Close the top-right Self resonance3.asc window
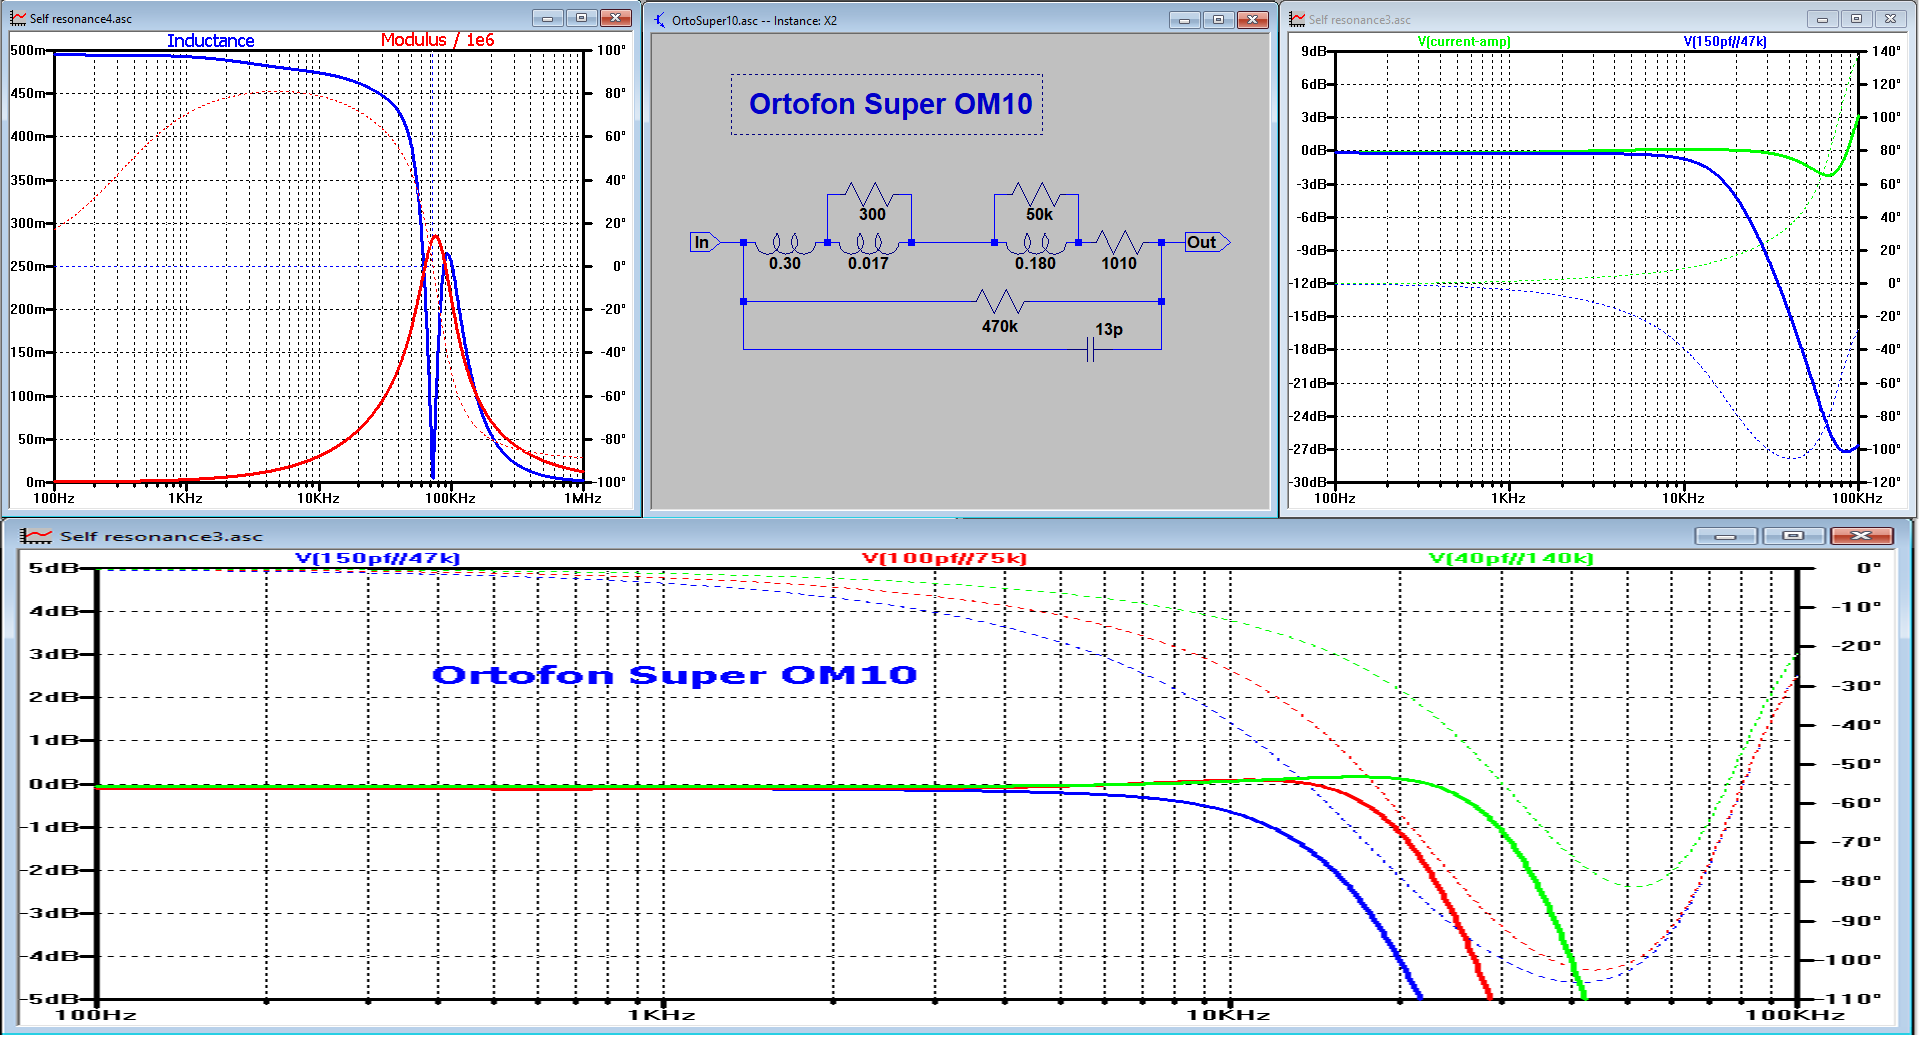This screenshot has height=1039, width=1920. [x=1890, y=19]
